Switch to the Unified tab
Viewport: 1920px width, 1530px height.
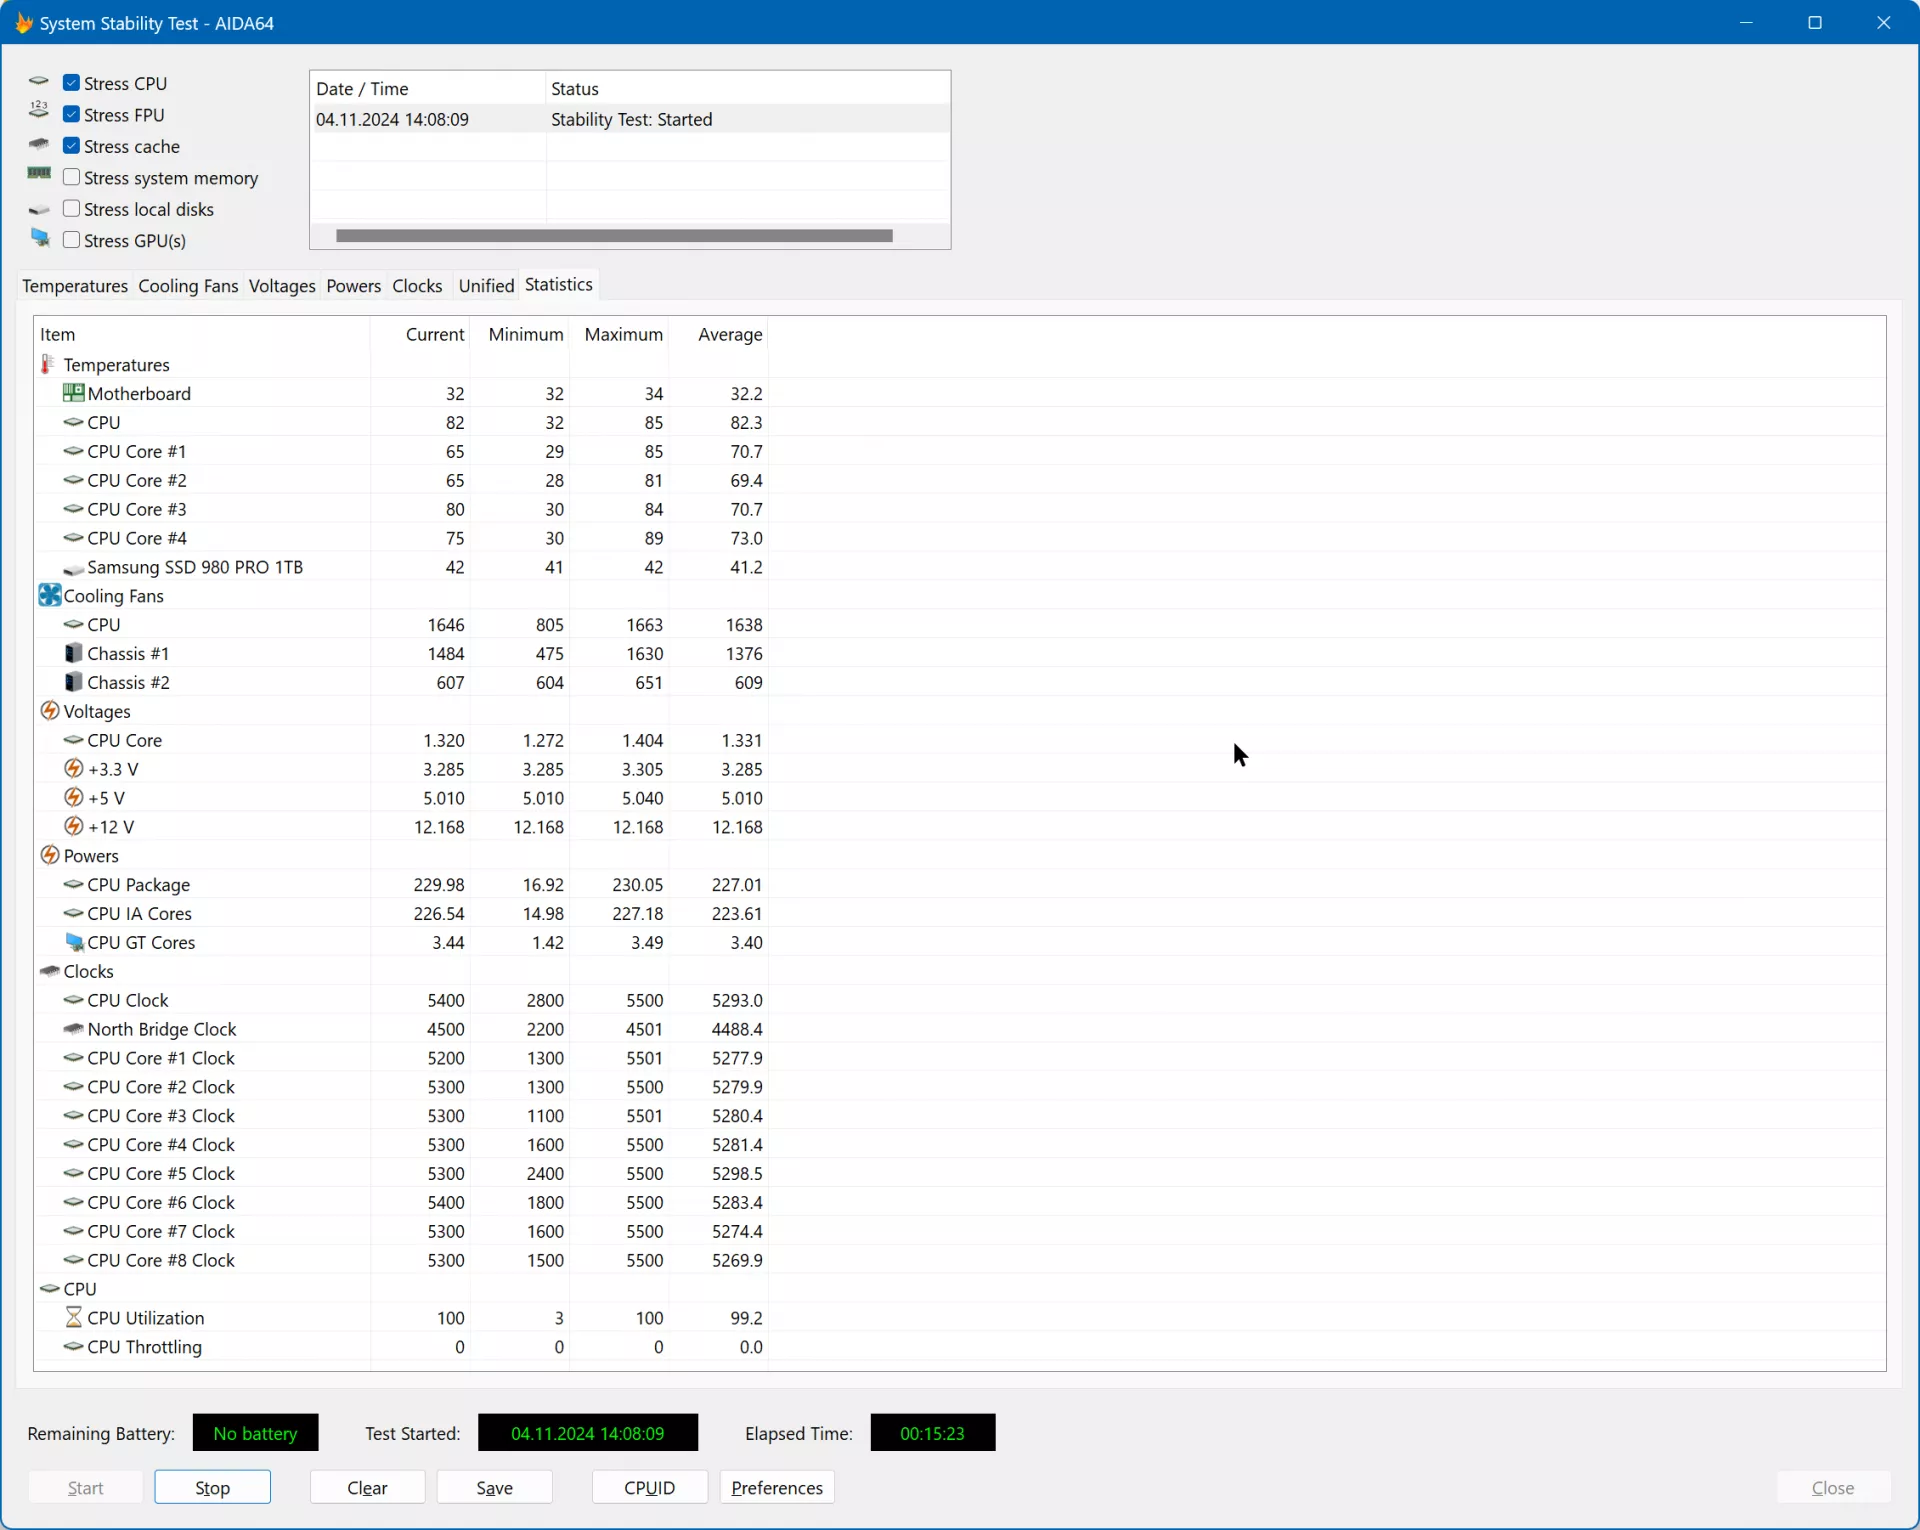click(x=485, y=284)
